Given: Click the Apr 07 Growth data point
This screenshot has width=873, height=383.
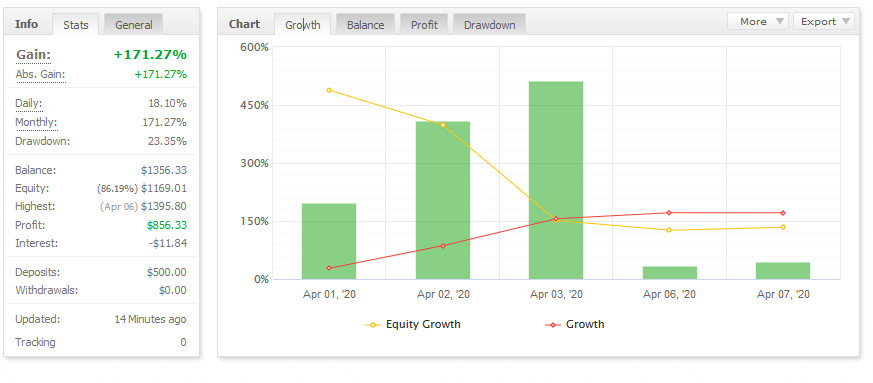Looking at the screenshot, I should 783,213.
